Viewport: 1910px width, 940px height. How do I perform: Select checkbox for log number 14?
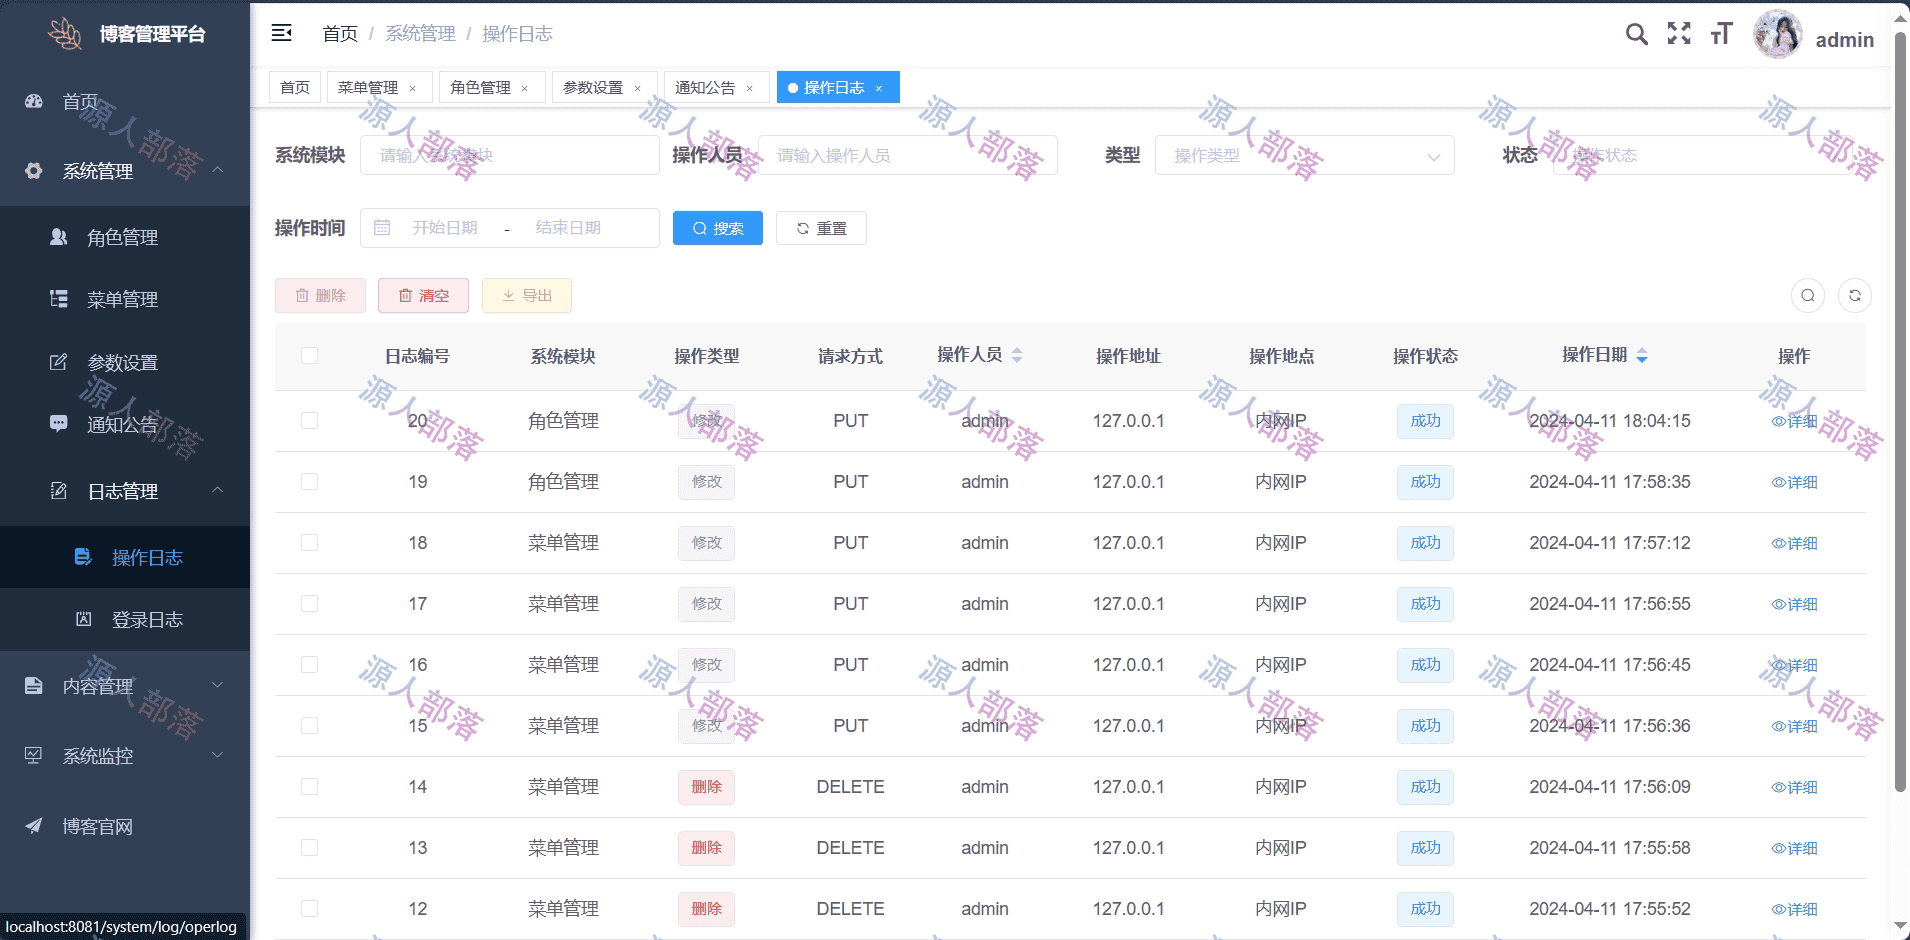(x=310, y=787)
